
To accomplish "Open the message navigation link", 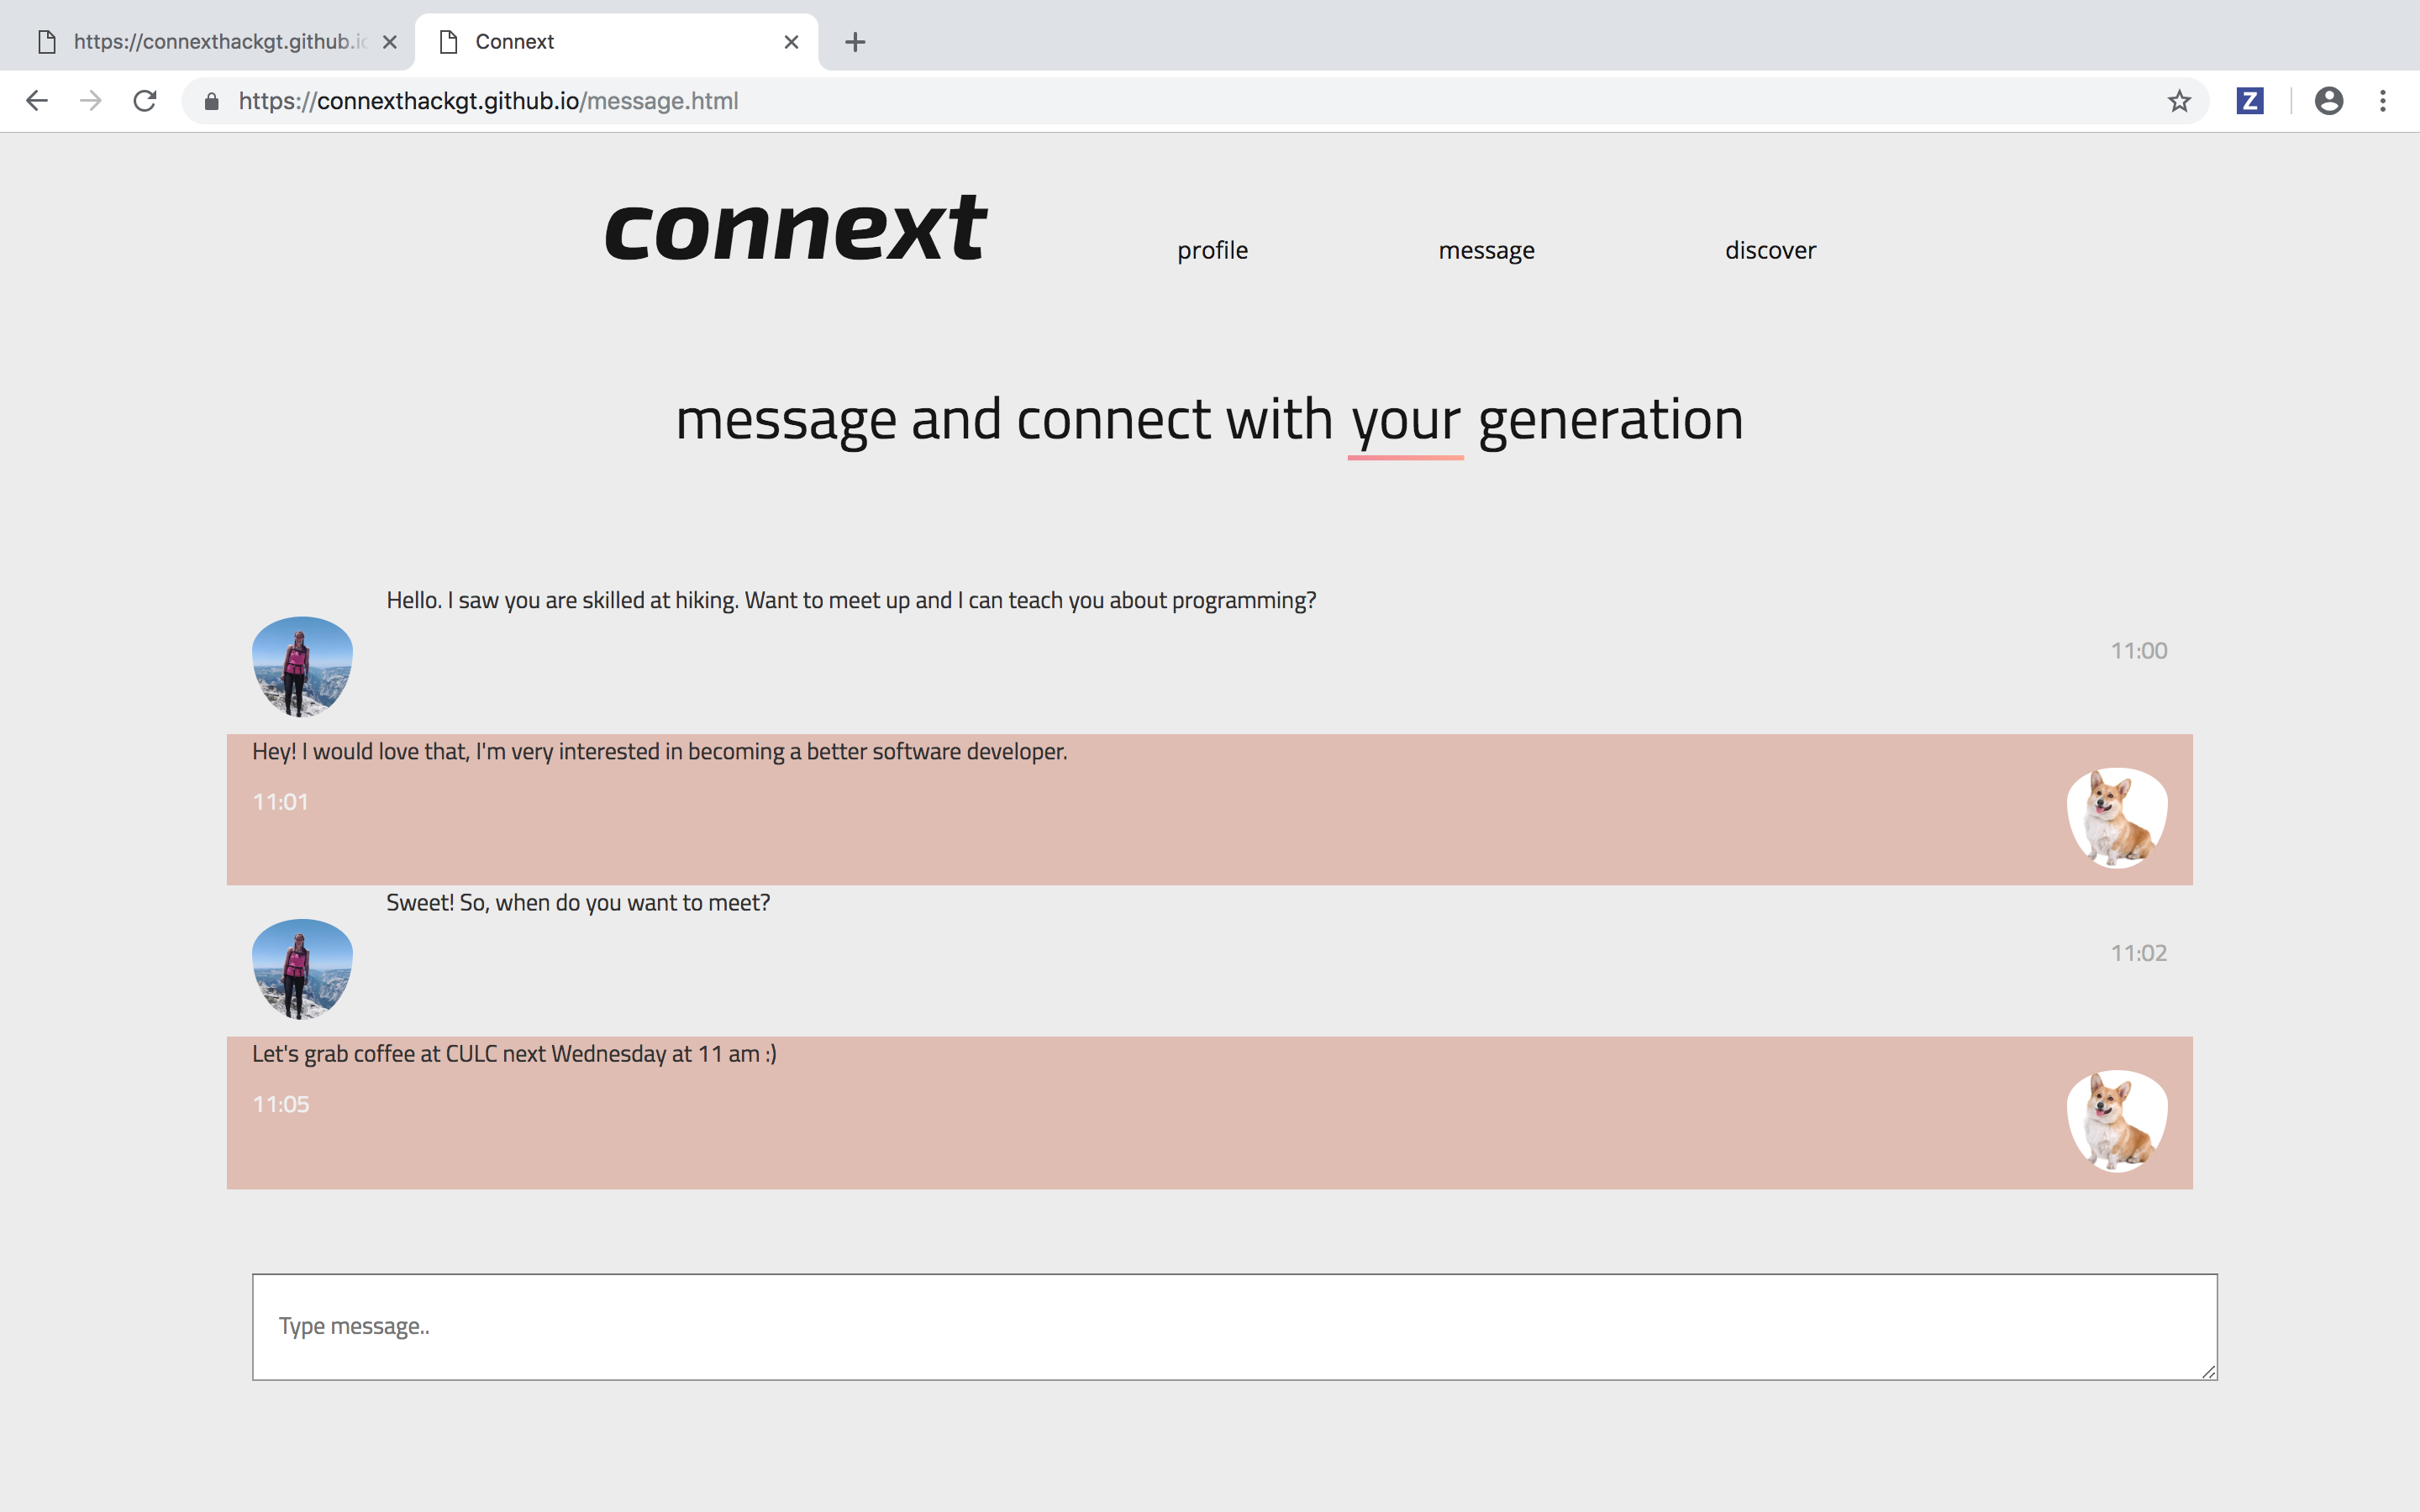I will 1486,250.
